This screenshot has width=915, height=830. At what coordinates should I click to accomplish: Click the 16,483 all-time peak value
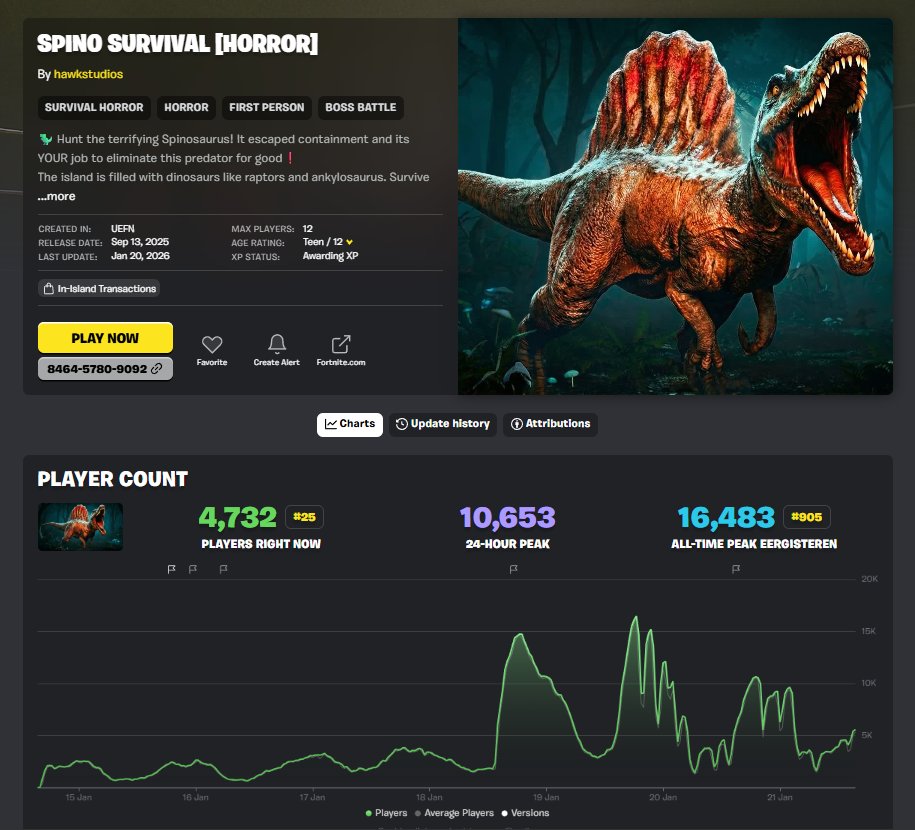click(726, 517)
